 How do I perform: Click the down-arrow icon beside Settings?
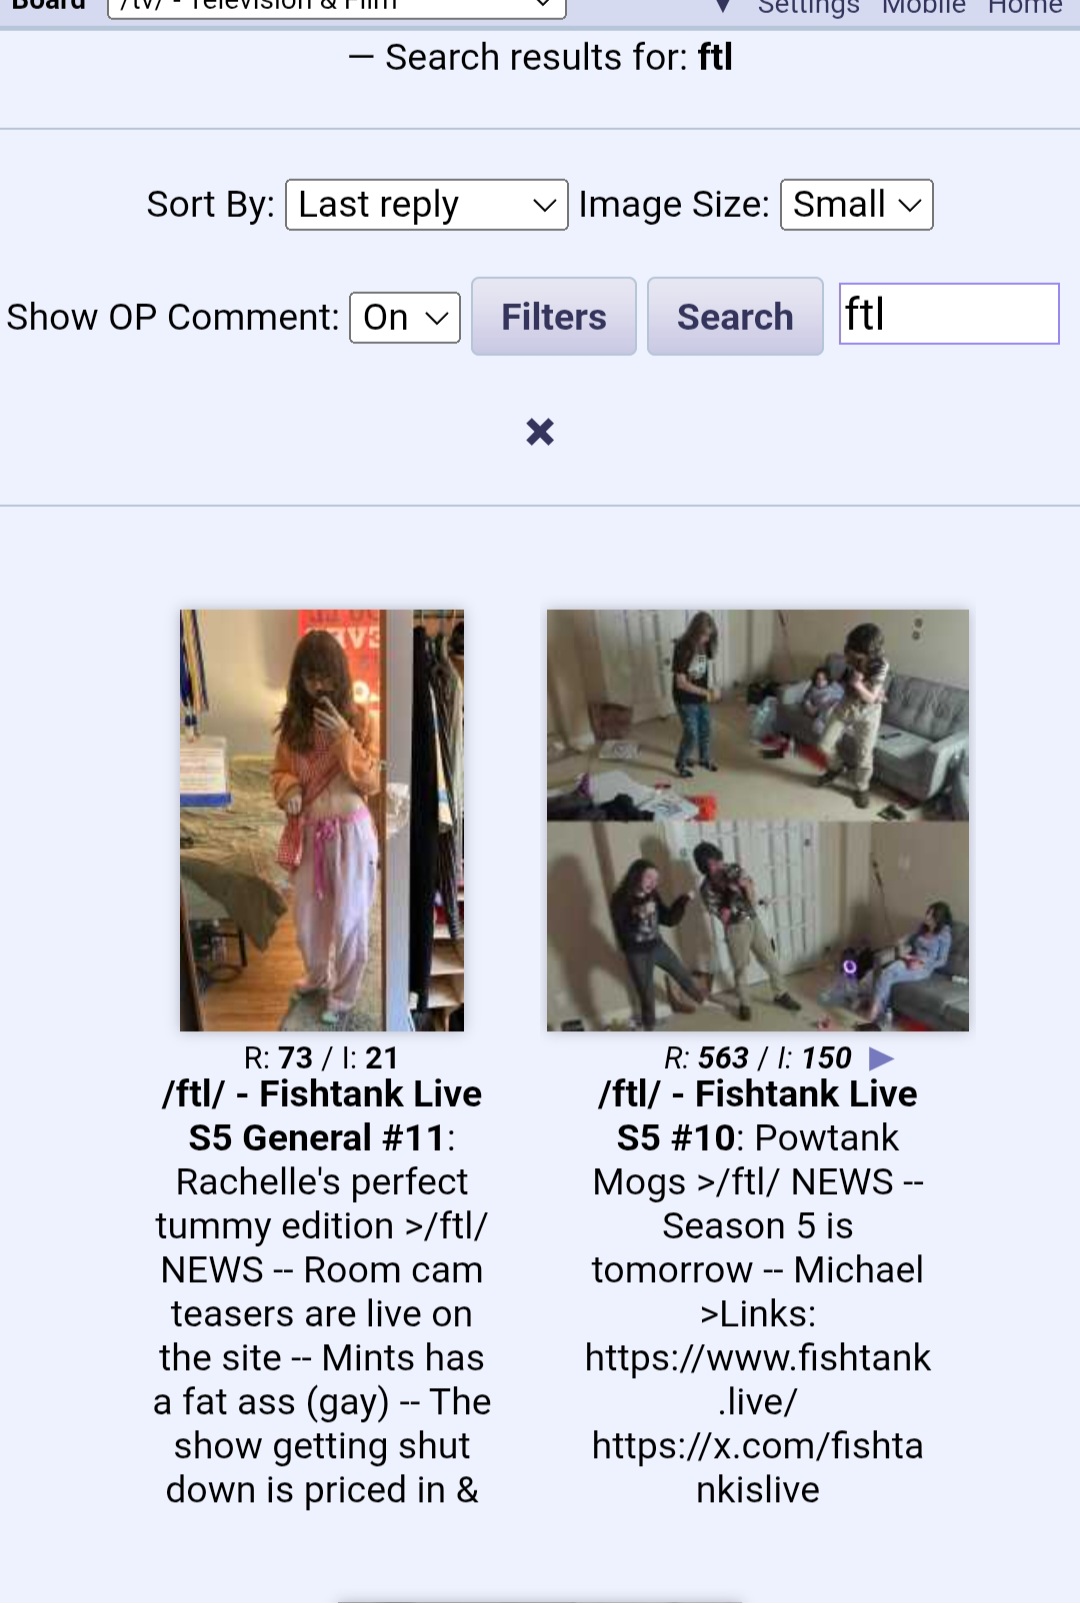click(723, 7)
